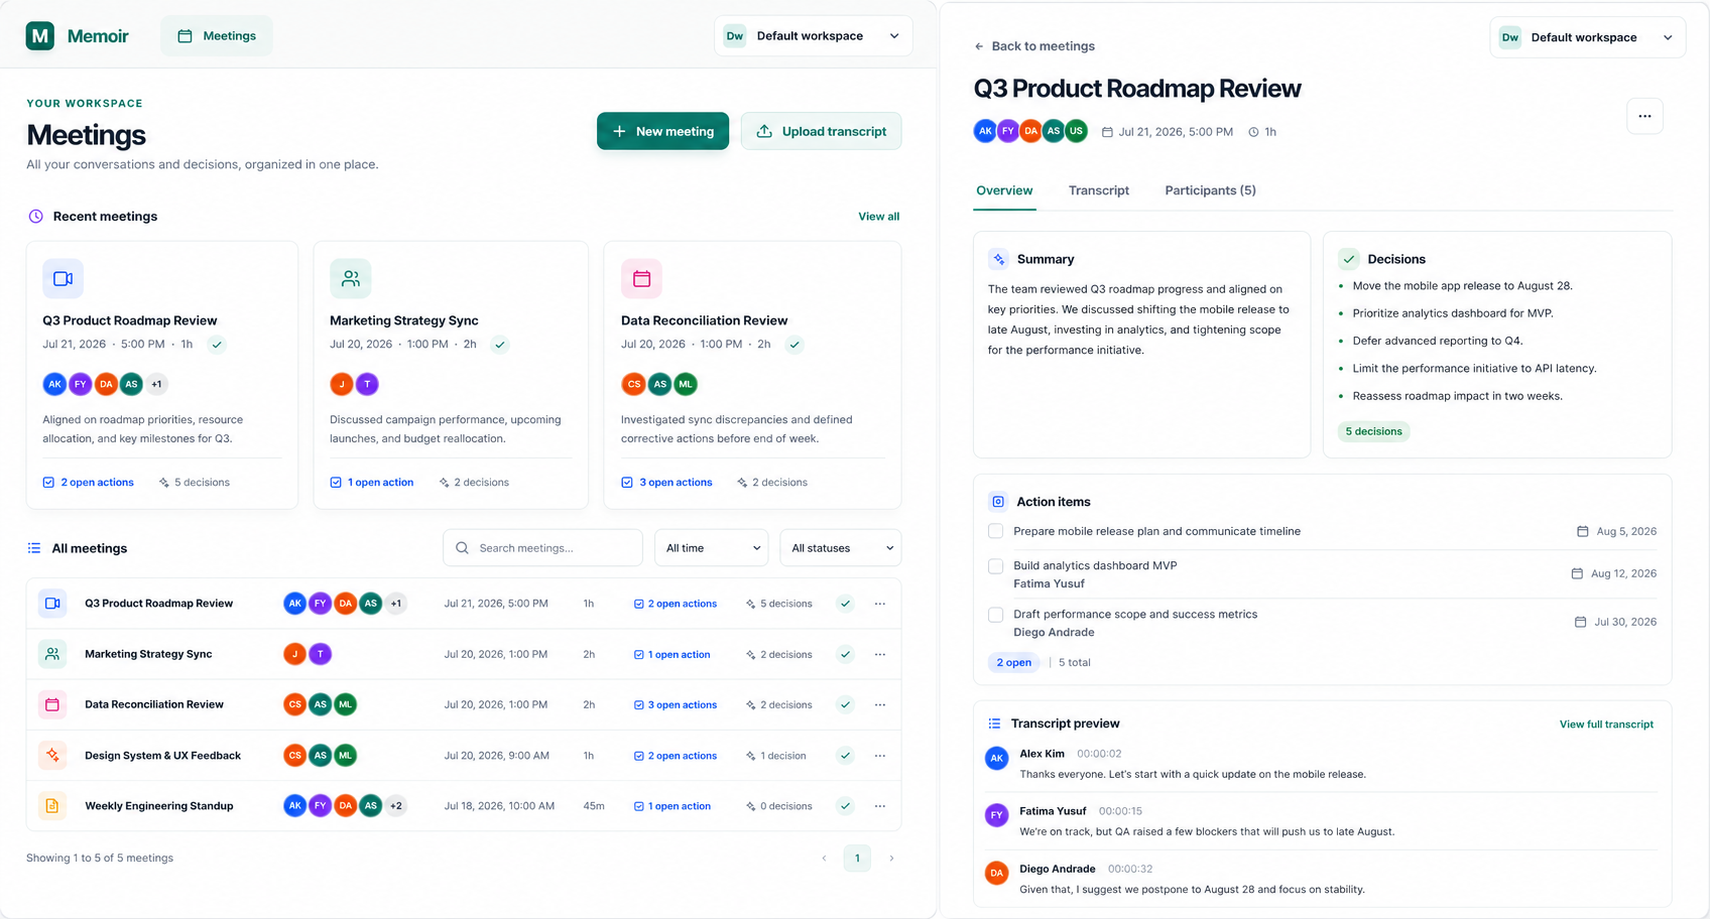Open the Q3 Product Roadmap card video icon
1710x919 pixels.
[63, 279]
